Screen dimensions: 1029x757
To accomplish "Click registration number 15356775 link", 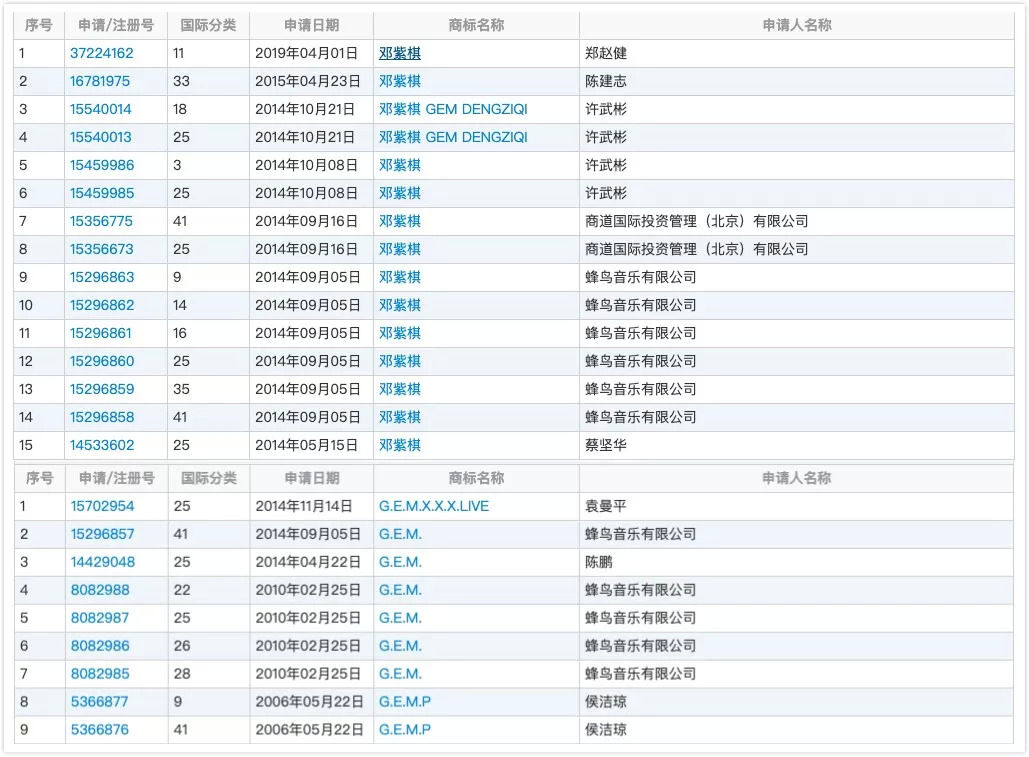I will 101,221.
